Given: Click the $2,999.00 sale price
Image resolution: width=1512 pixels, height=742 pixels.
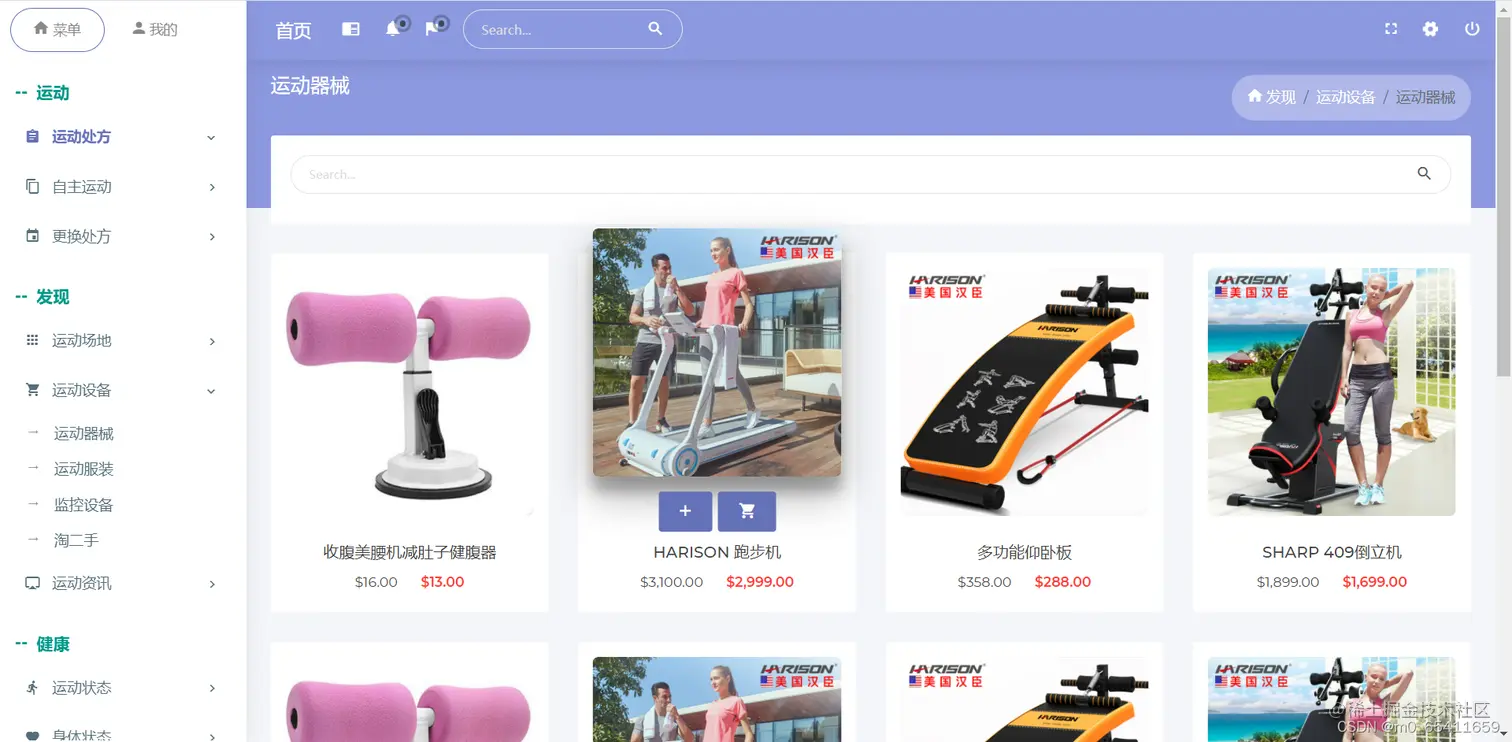Looking at the screenshot, I should pyautogui.click(x=760, y=582).
